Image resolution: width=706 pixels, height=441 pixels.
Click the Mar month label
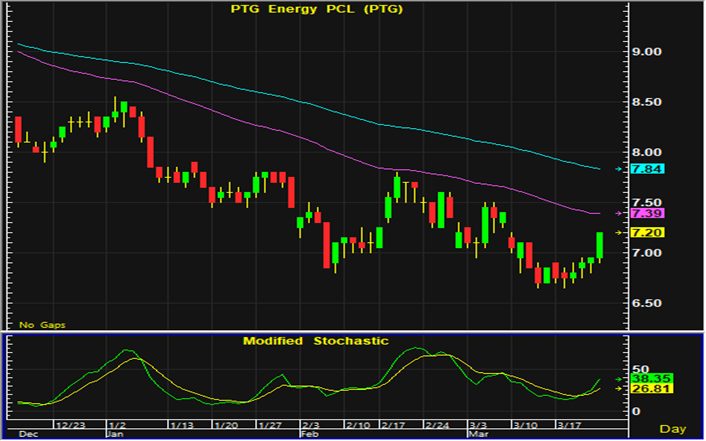point(477,434)
